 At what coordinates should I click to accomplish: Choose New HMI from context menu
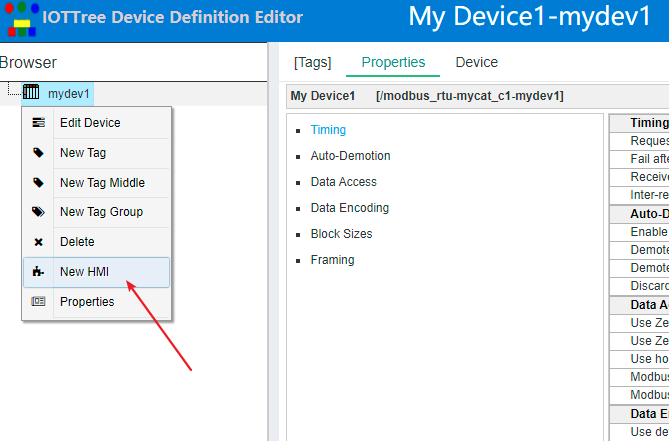click(x=96, y=272)
